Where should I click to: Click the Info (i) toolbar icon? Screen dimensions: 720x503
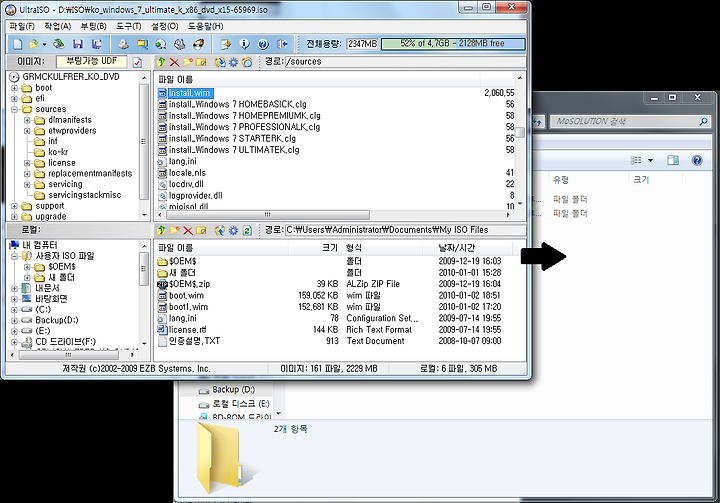pyautogui.click(x=244, y=44)
